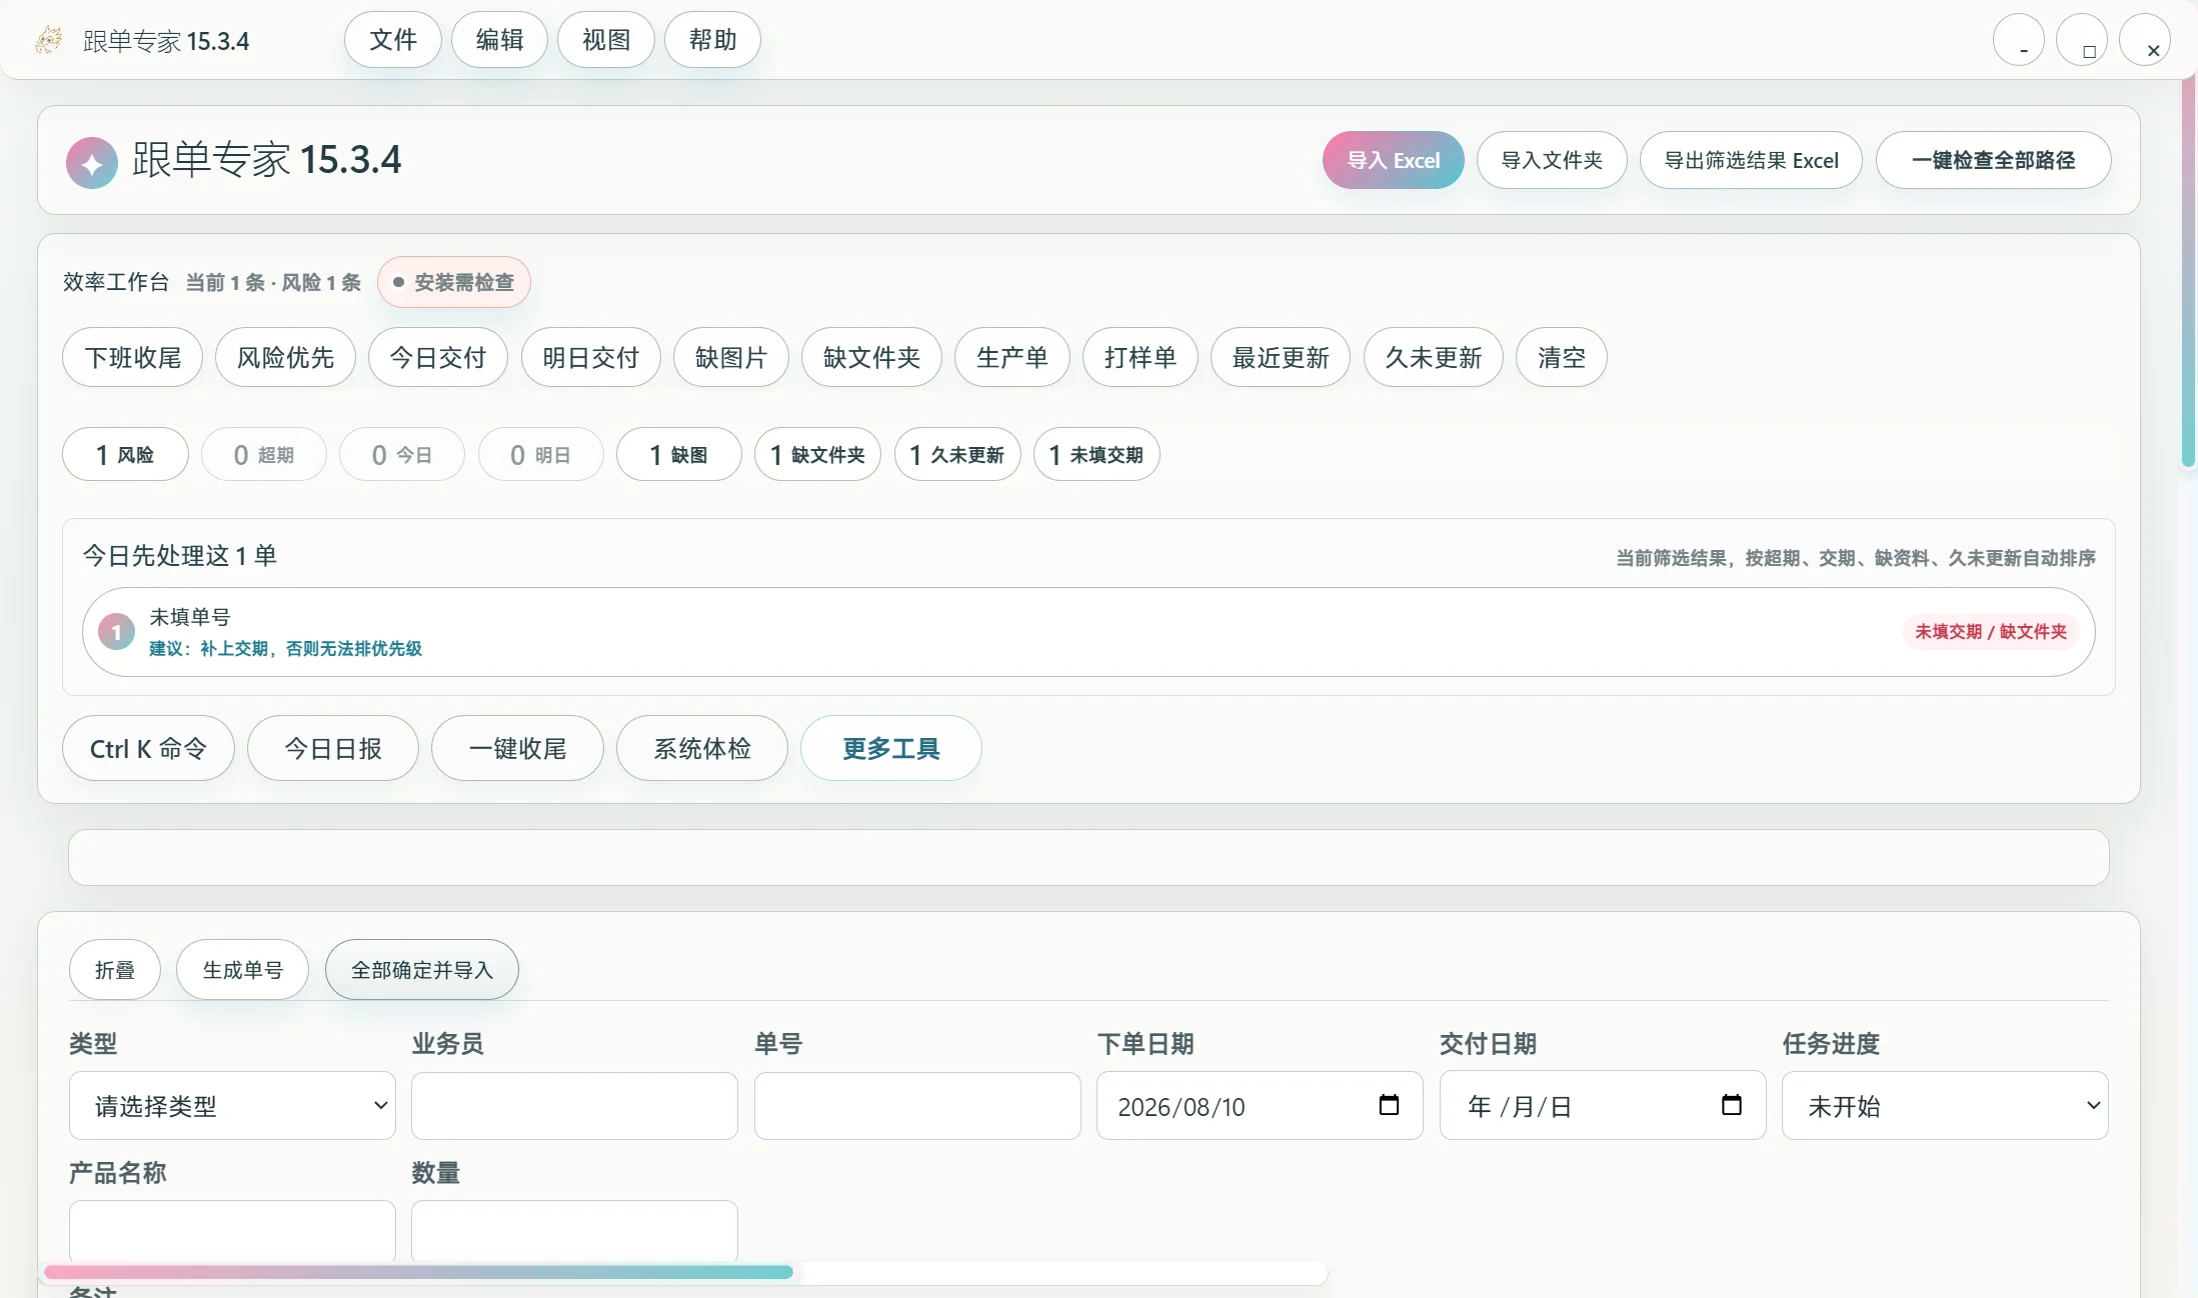Toggle the 生产单 filter
This screenshot has height=1298, width=2198.
tap(1012, 357)
